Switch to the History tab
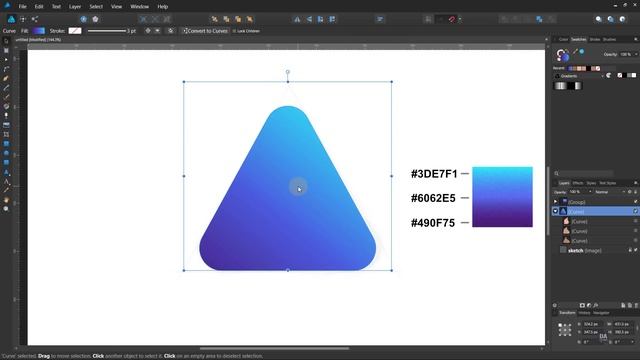Viewport: 640px width, 360px height. coord(584,313)
